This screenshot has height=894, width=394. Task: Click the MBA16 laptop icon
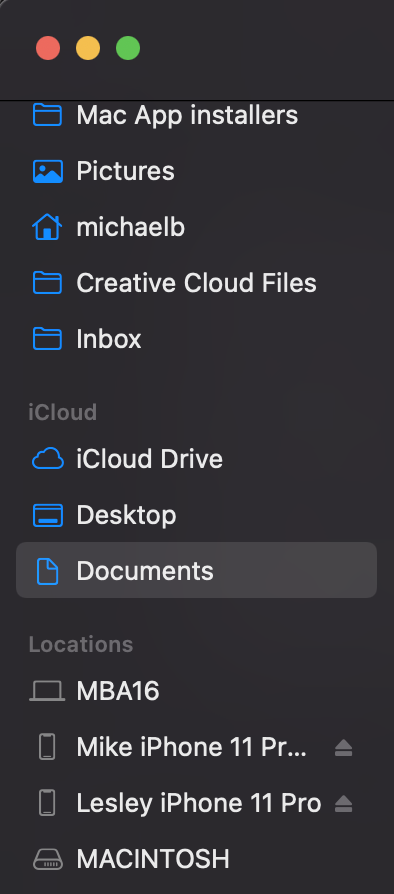pos(47,691)
